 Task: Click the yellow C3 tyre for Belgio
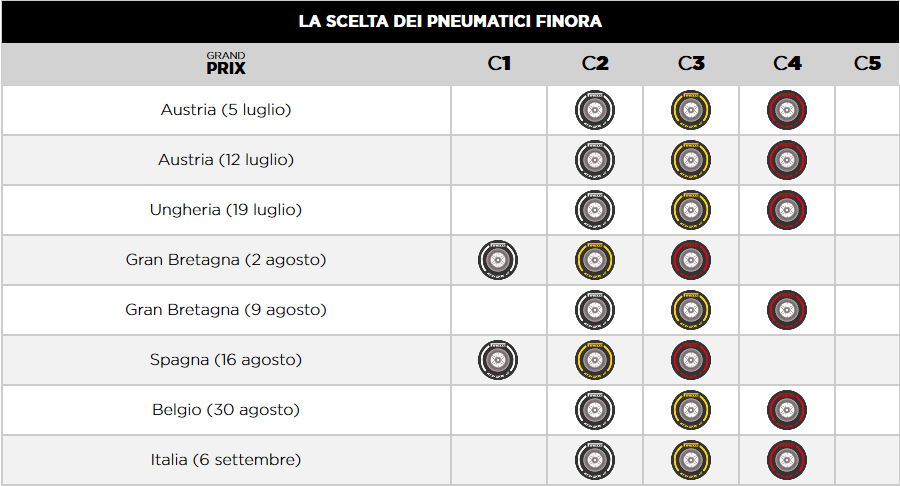pos(691,410)
